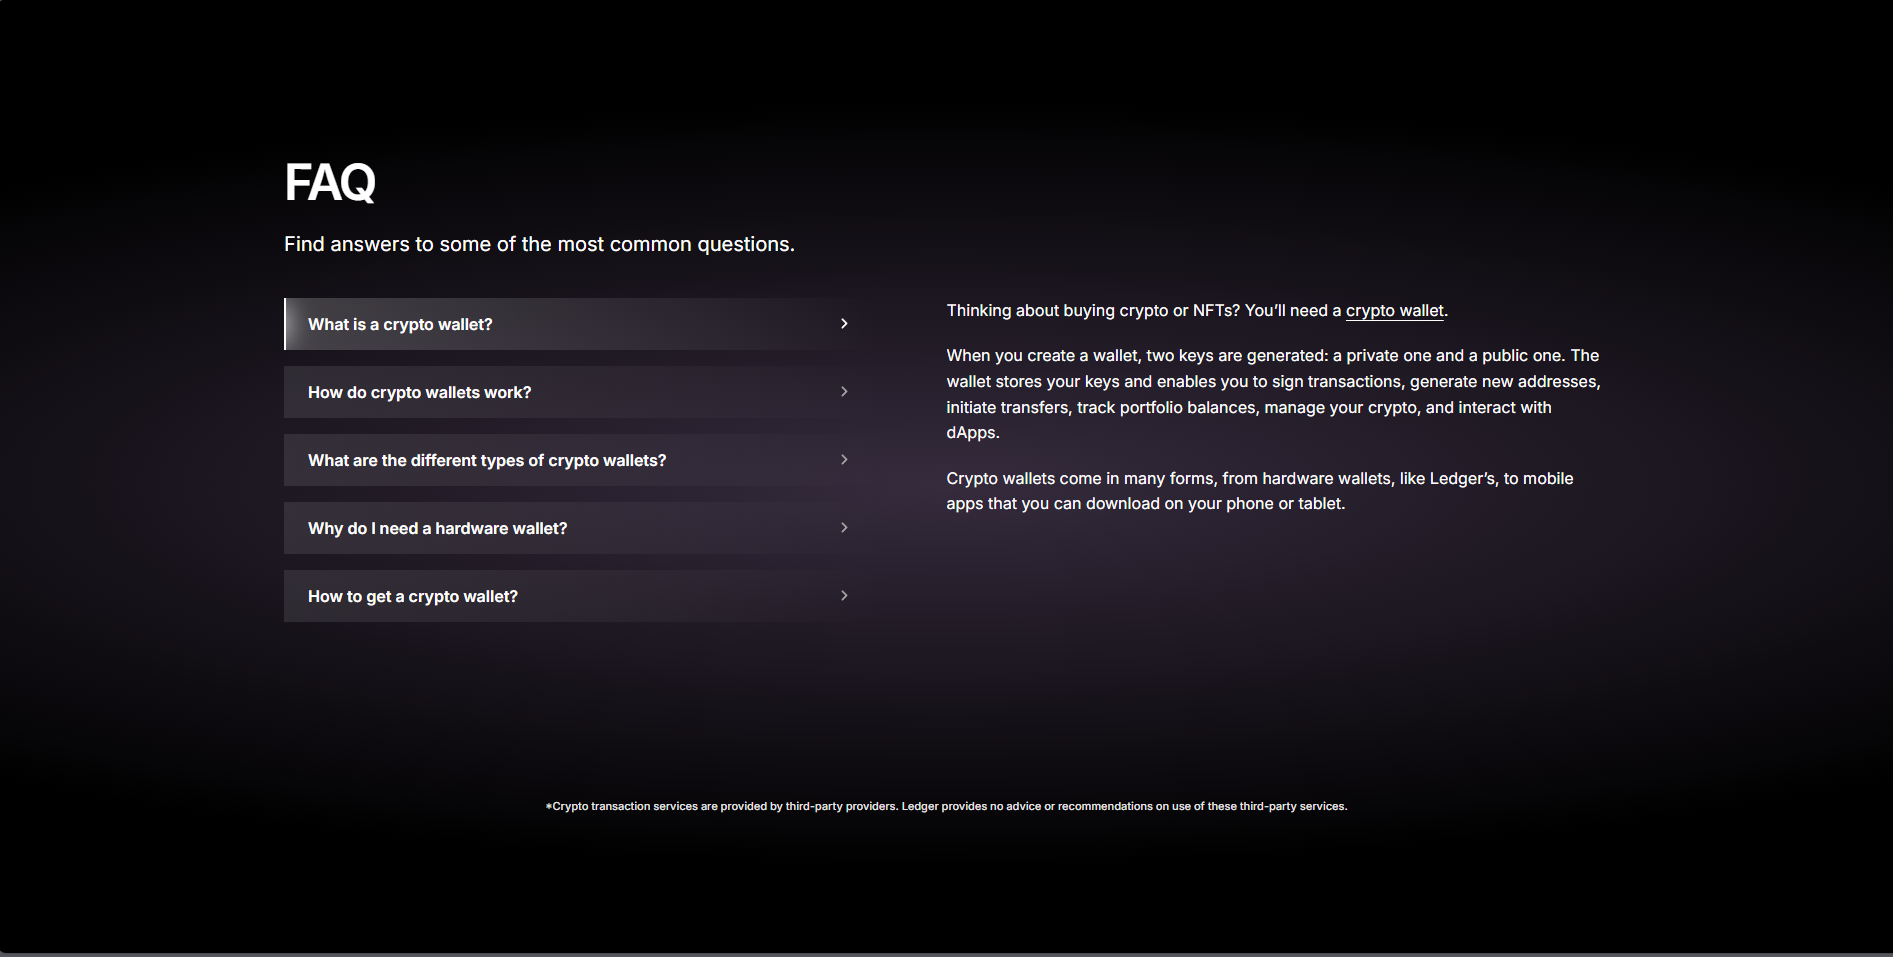Click the FAQ heading
Image resolution: width=1893 pixels, height=957 pixels.
pyautogui.click(x=330, y=183)
